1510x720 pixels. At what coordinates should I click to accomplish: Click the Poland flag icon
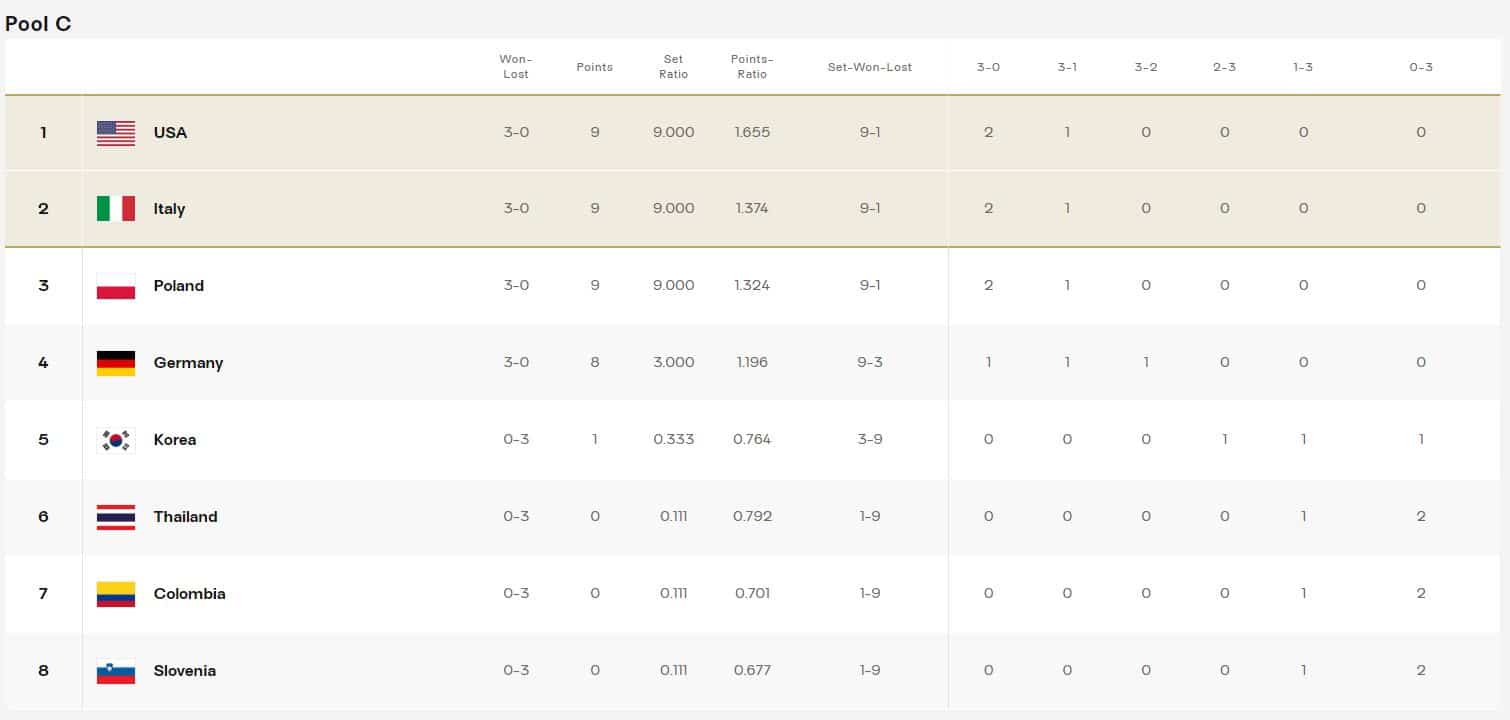(x=116, y=286)
